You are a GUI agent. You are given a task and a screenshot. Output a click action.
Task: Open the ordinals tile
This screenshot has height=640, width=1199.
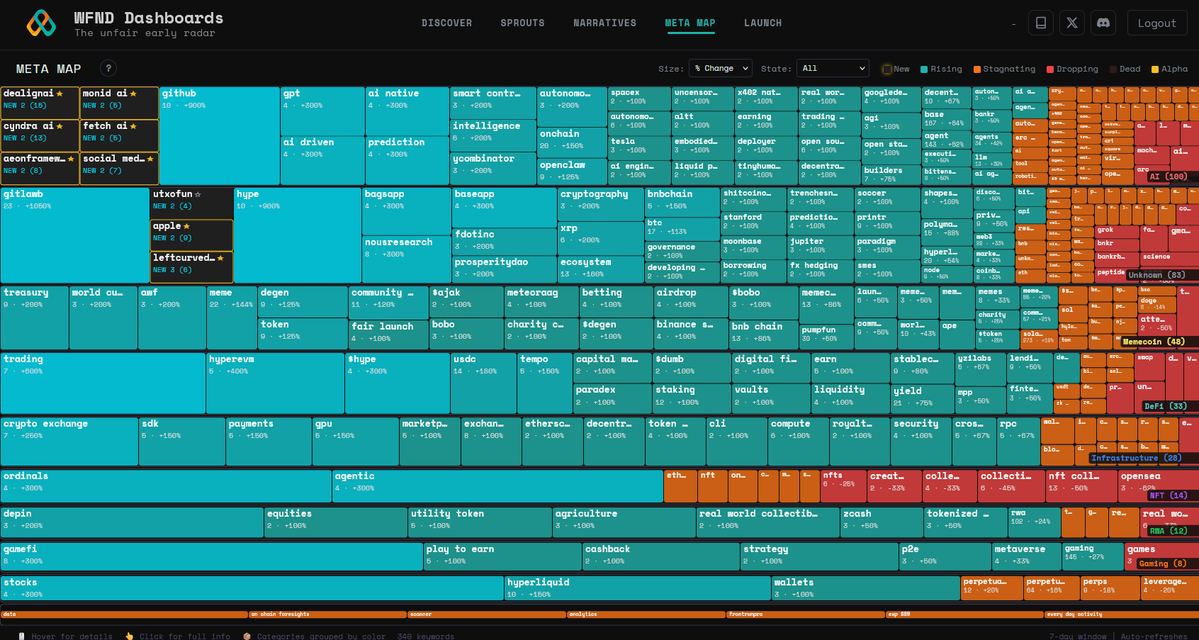coord(166,486)
